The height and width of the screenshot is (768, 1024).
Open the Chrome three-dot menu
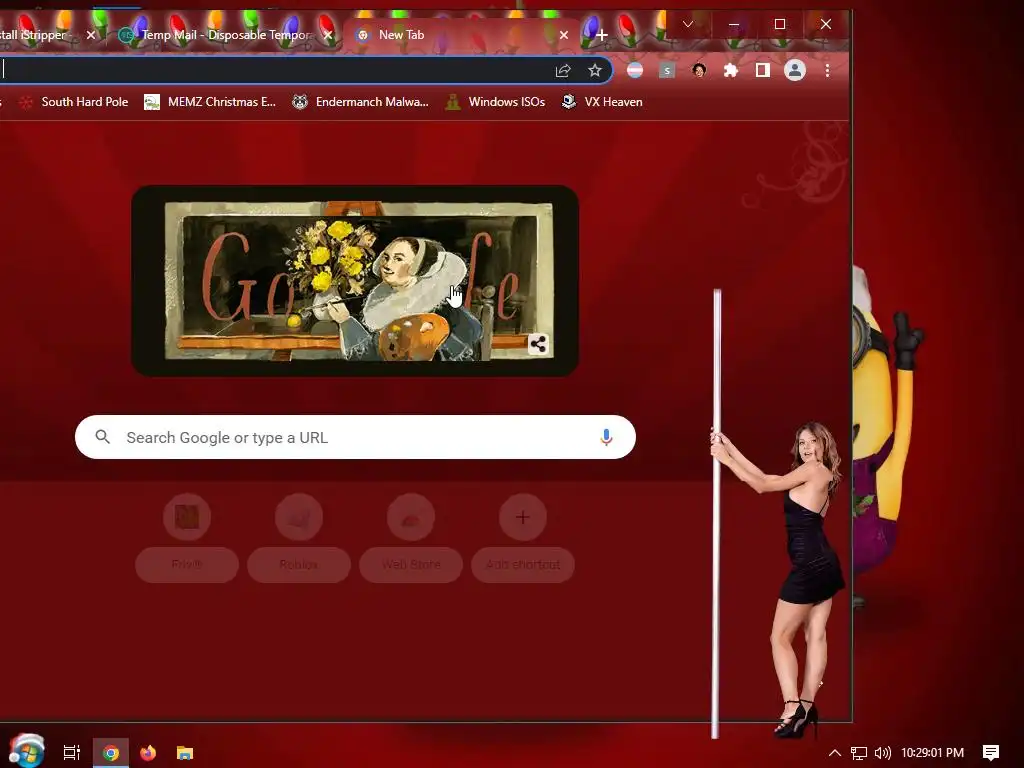827,71
